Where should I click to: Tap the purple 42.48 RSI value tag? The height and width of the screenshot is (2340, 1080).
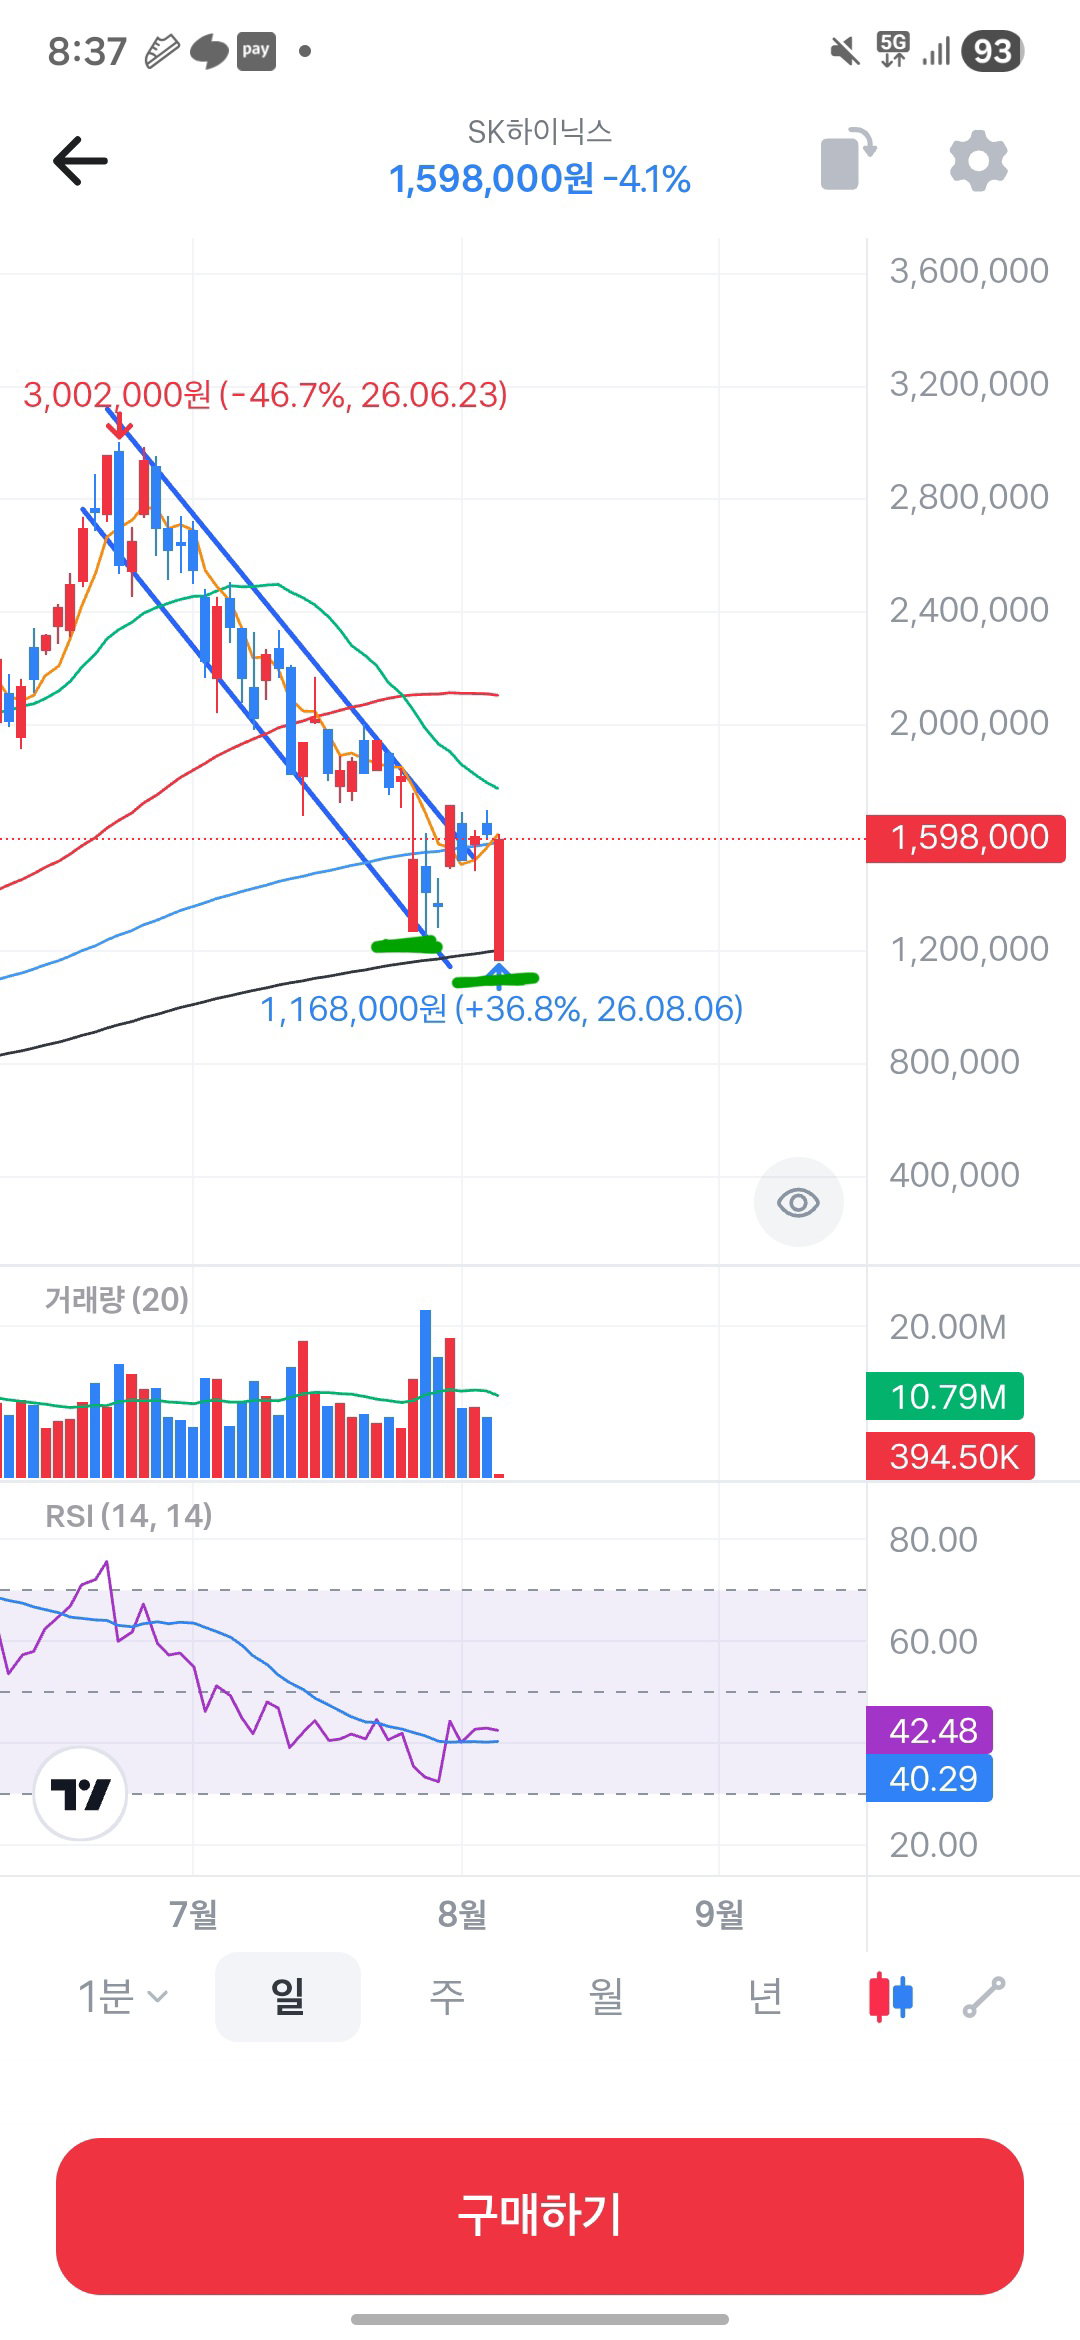click(929, 1730)
